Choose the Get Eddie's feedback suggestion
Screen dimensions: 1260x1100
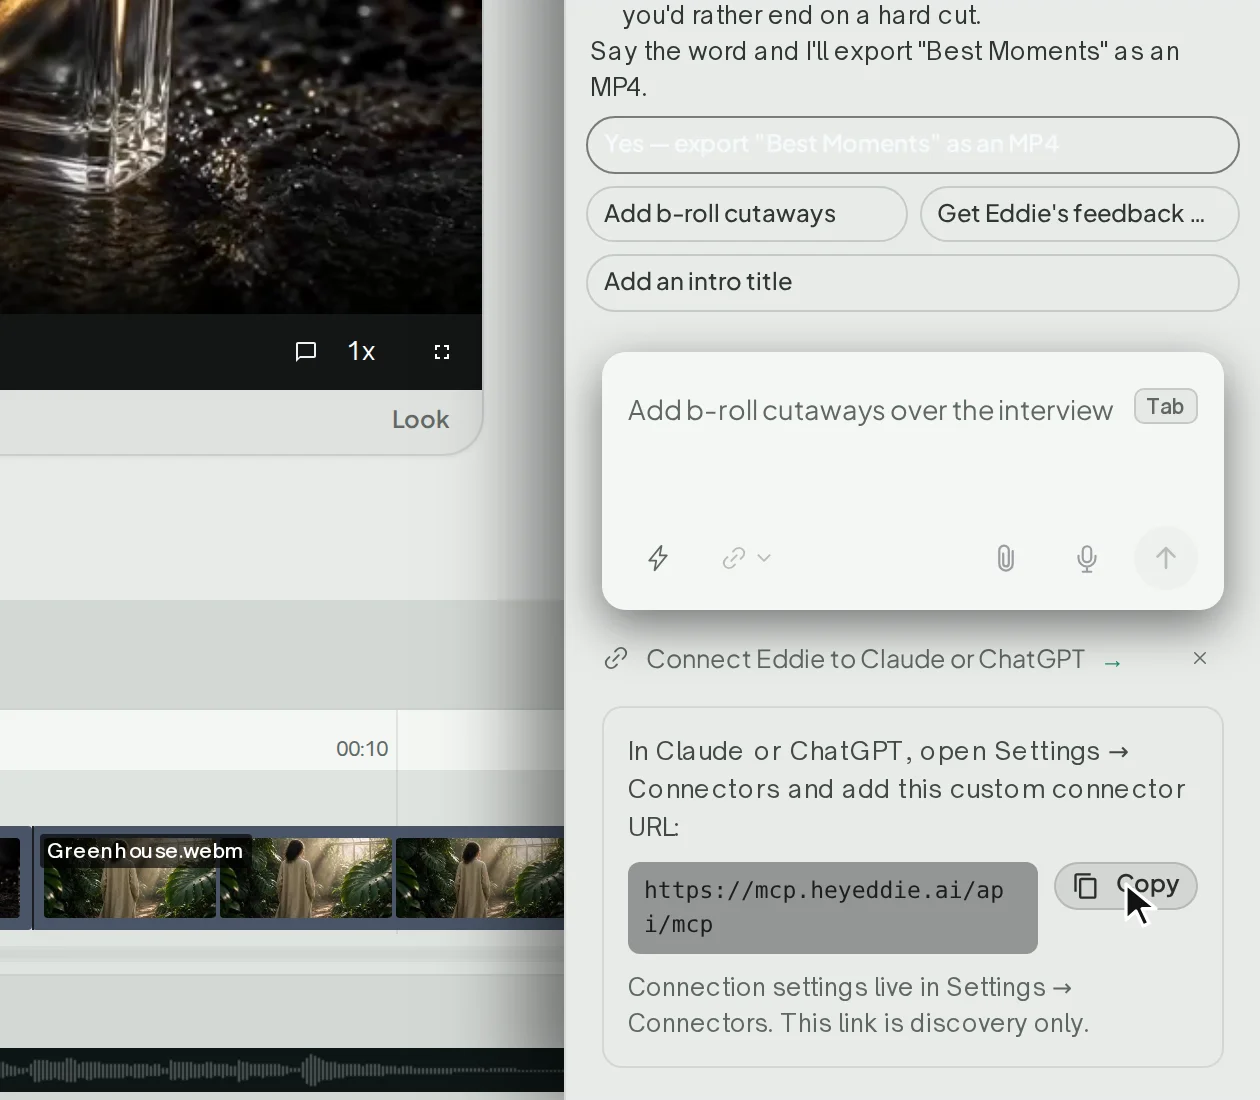[x=1080, y=214]
